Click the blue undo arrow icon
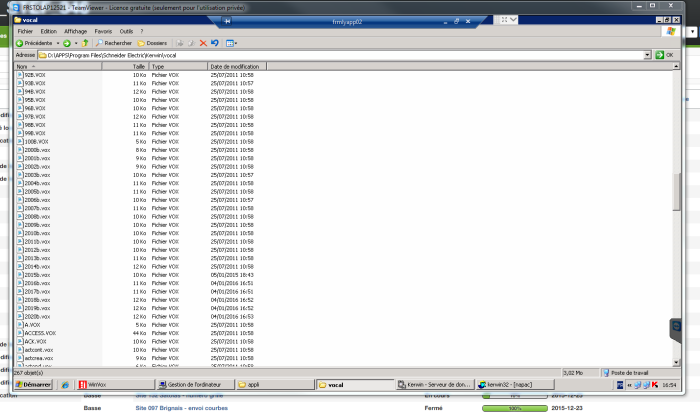 point(215,43)
